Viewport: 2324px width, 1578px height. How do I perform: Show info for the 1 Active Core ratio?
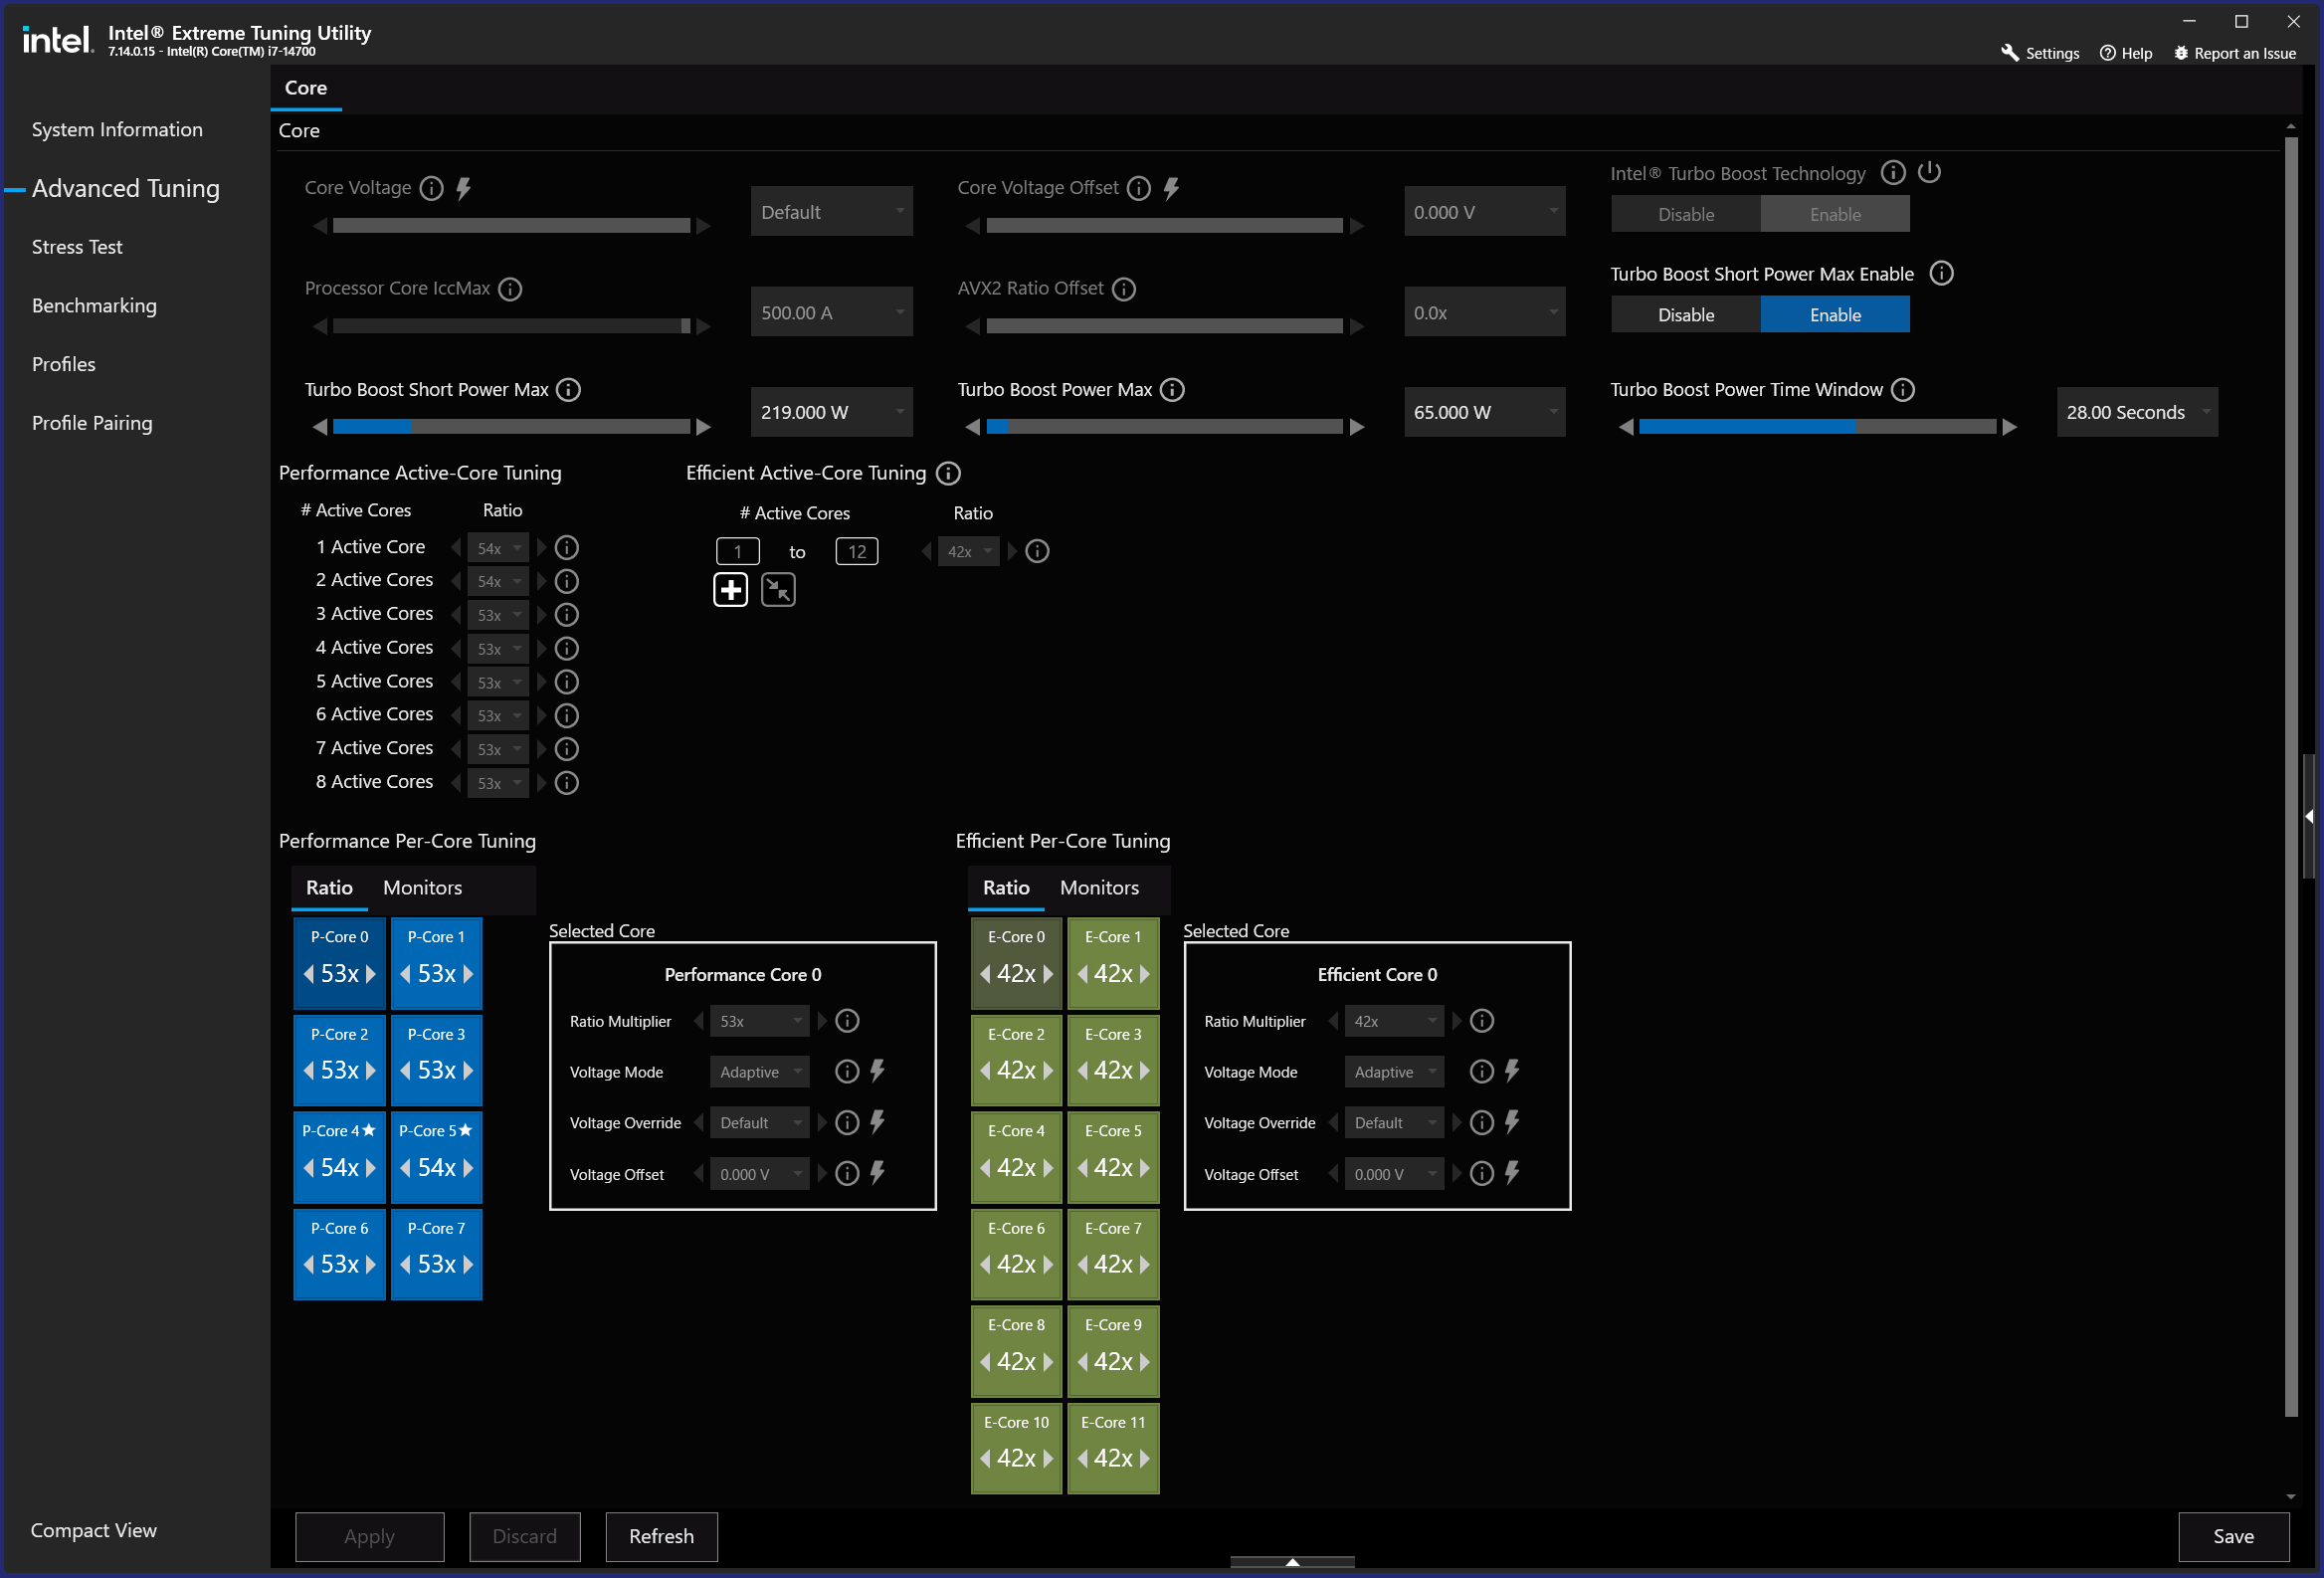coord(567,548)
